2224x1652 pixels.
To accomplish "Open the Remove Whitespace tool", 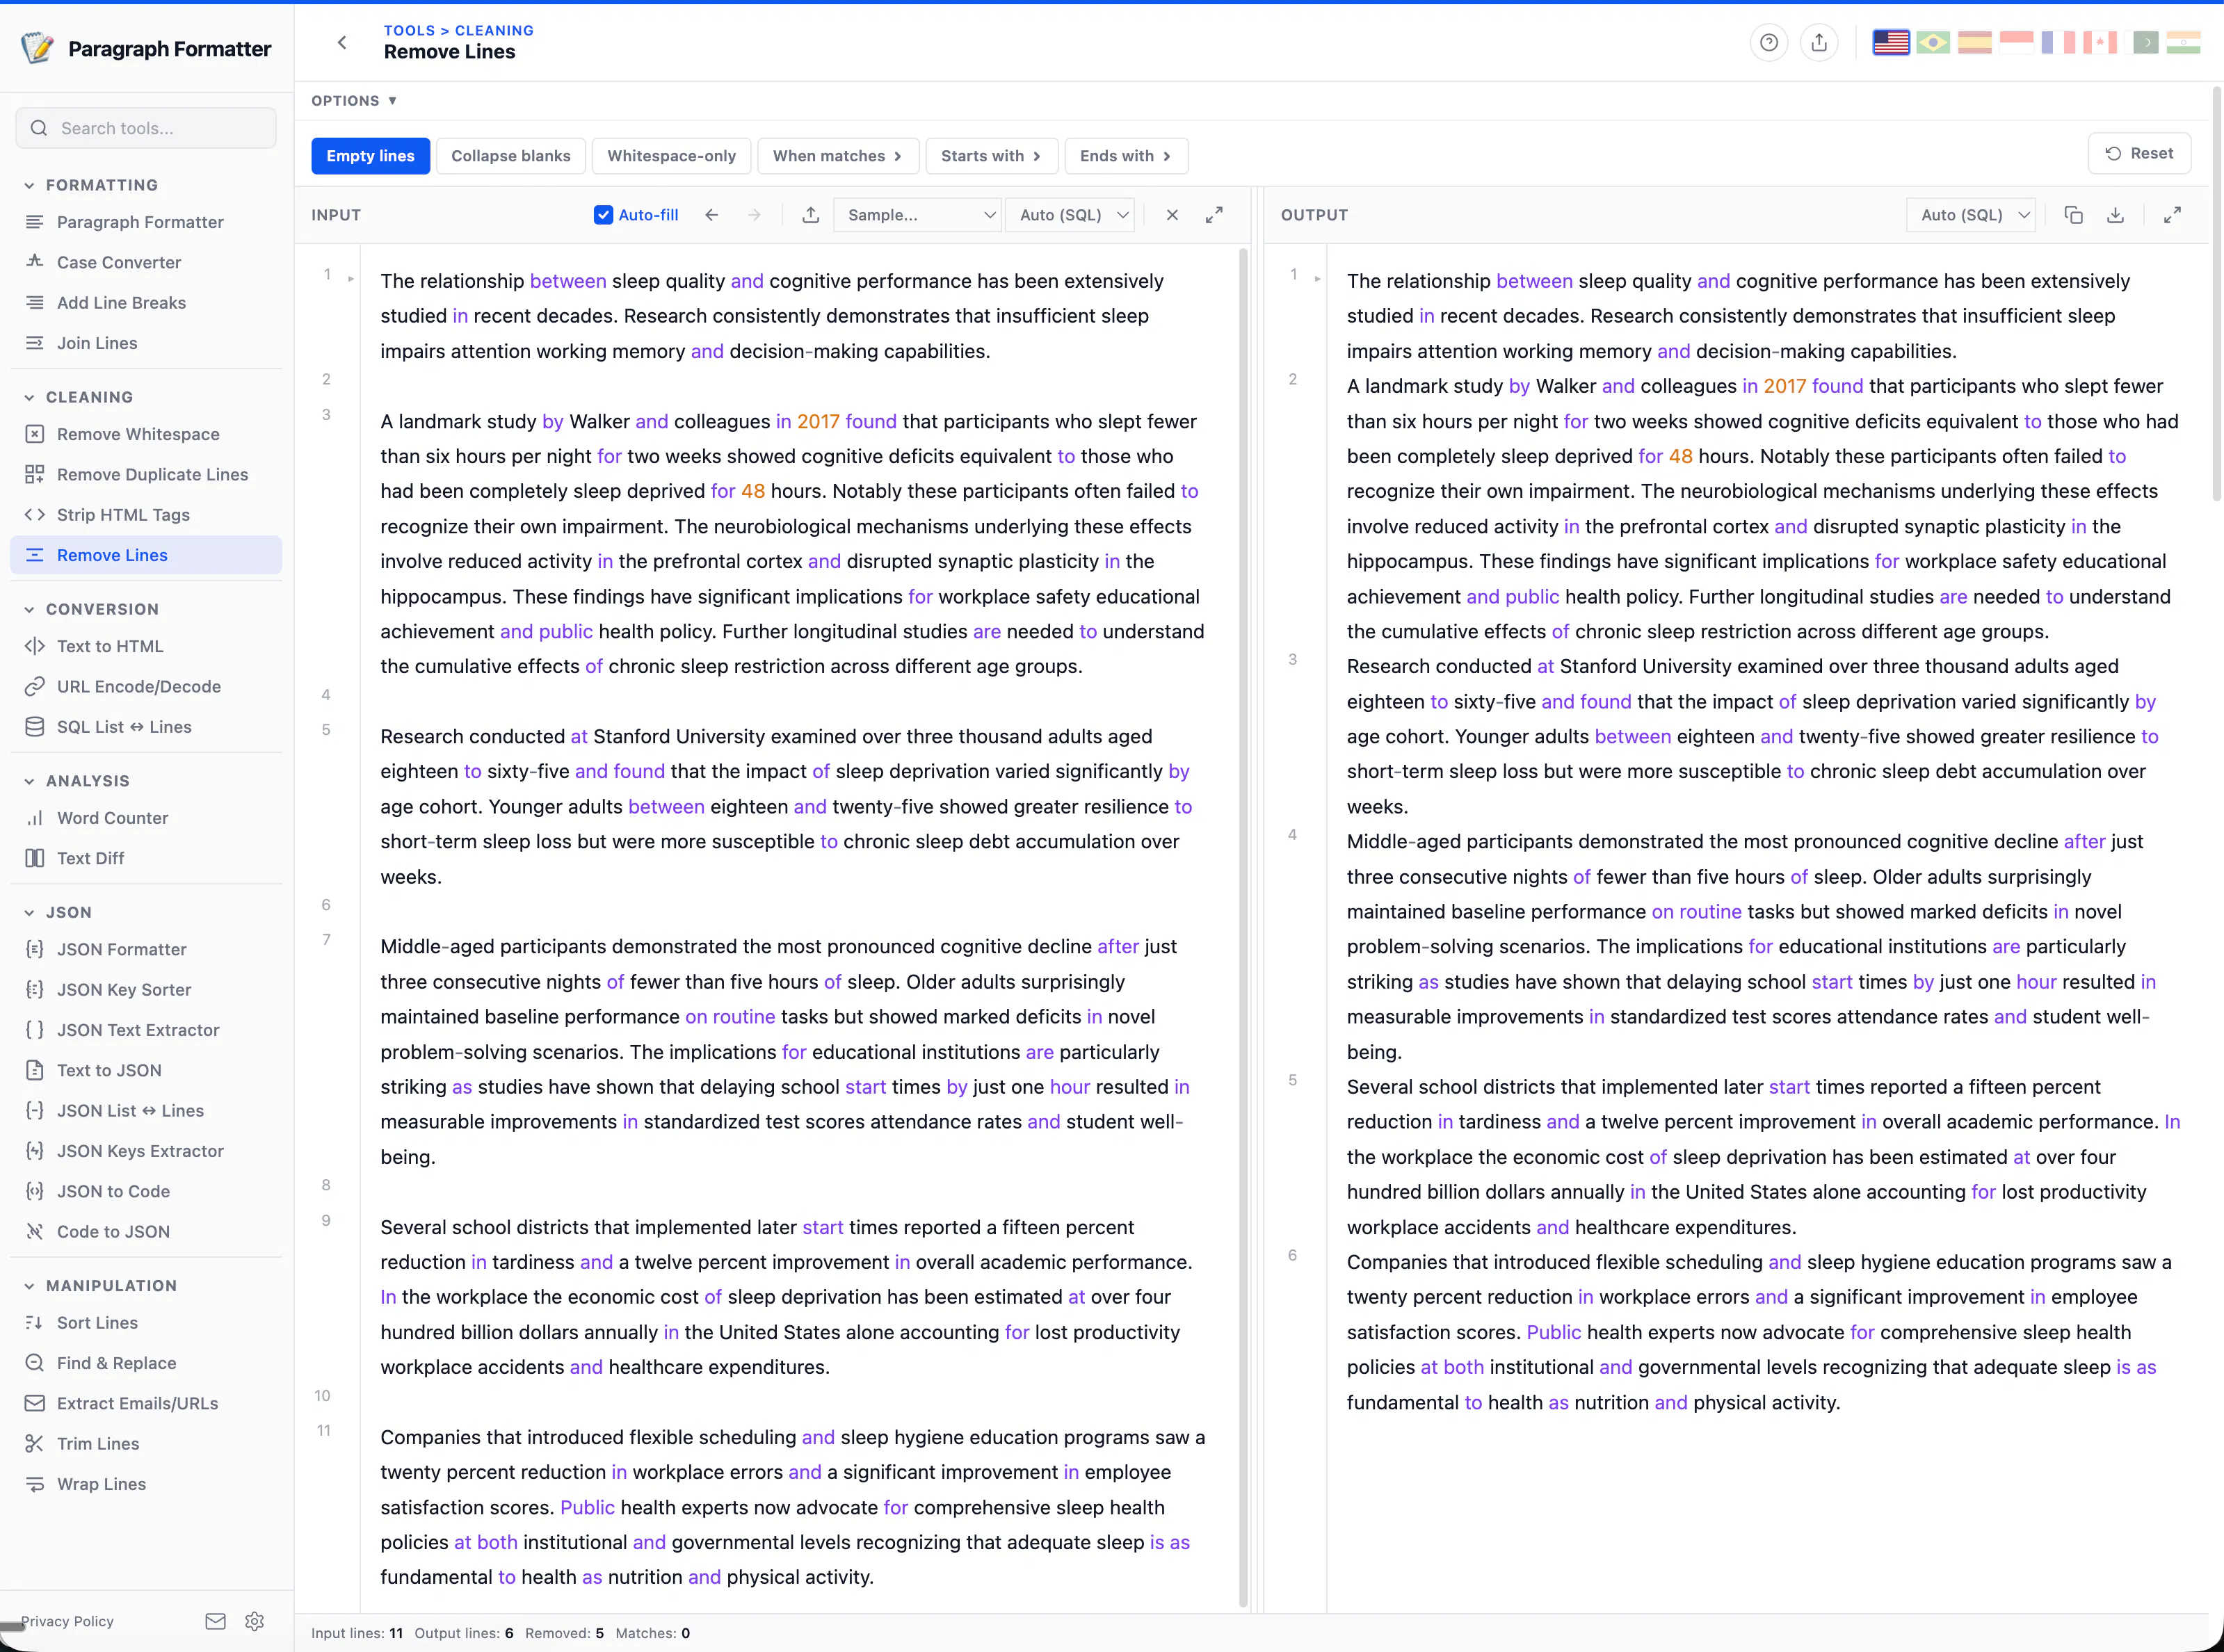I will pos(146,434).
